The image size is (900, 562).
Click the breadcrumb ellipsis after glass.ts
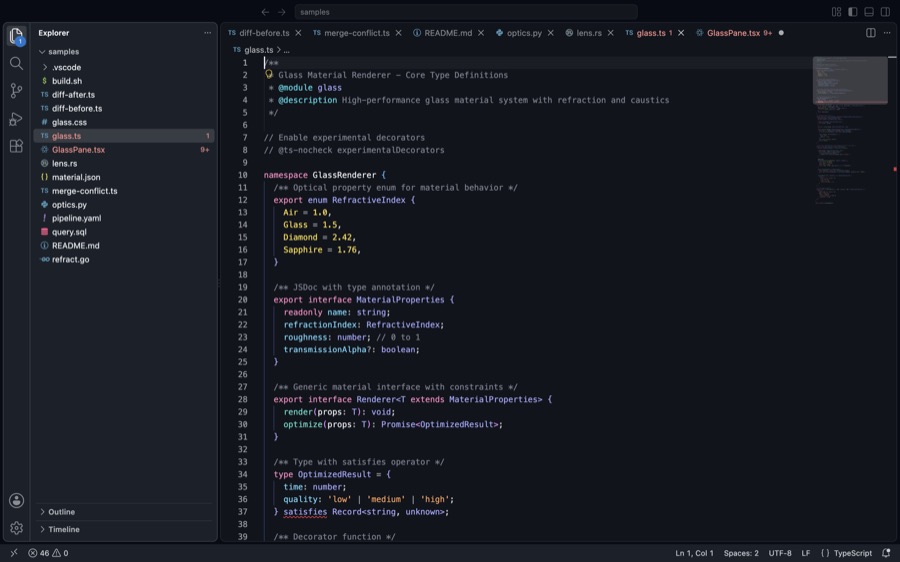[x=286, y=50]
